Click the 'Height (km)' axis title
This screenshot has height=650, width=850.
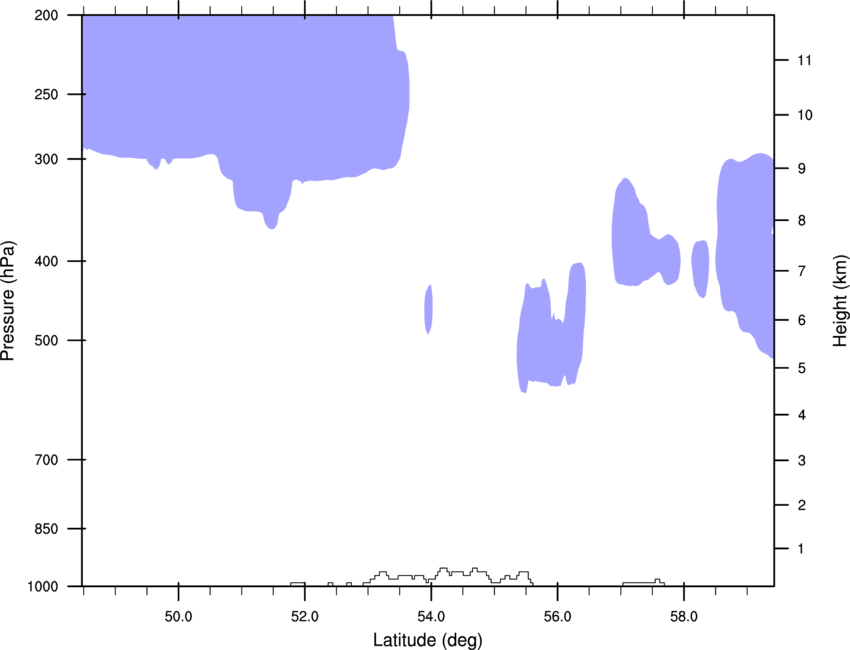840,301
